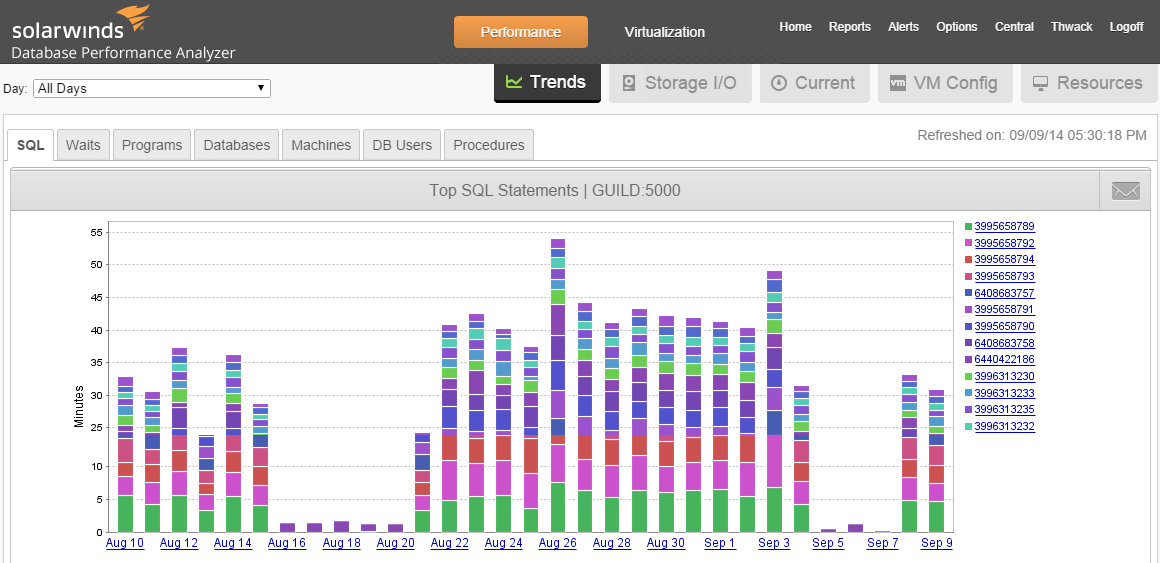Click the Aug 30 date link
1160x563 pixels.
point(666,544)
